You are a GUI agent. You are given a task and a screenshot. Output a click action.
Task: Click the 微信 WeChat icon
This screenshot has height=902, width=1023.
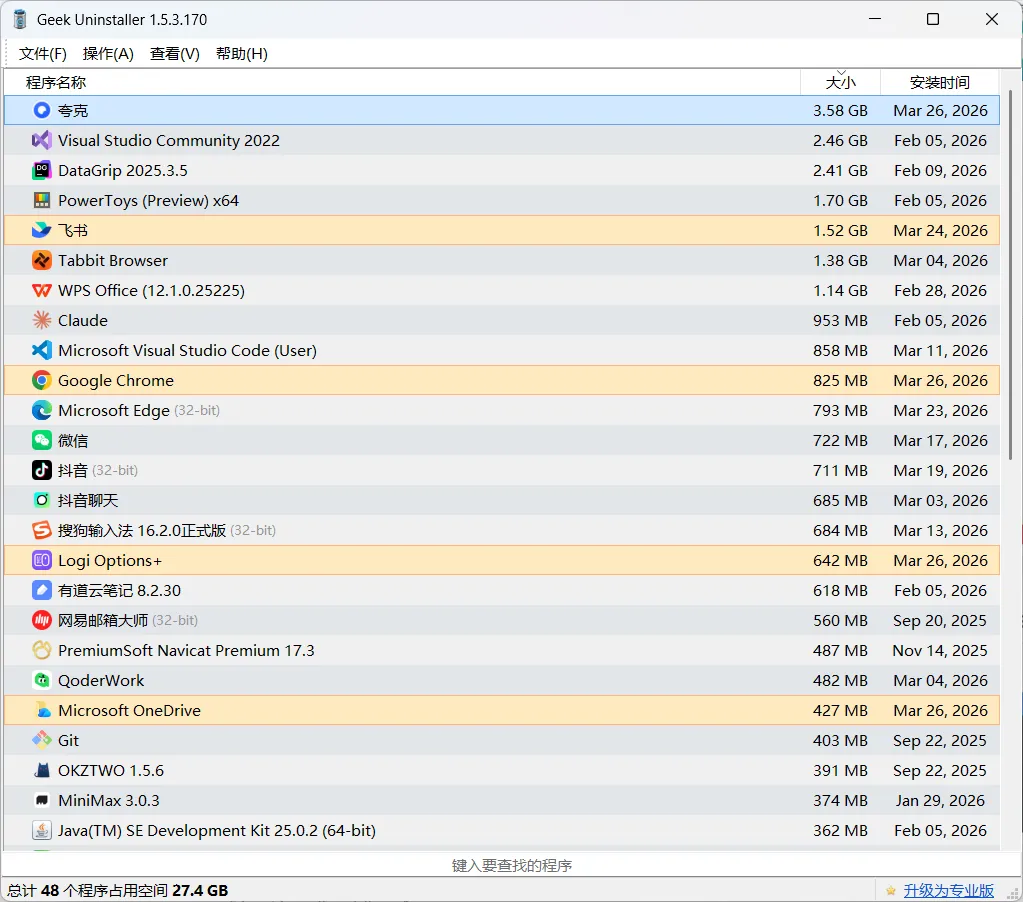[x=42, y=440]
